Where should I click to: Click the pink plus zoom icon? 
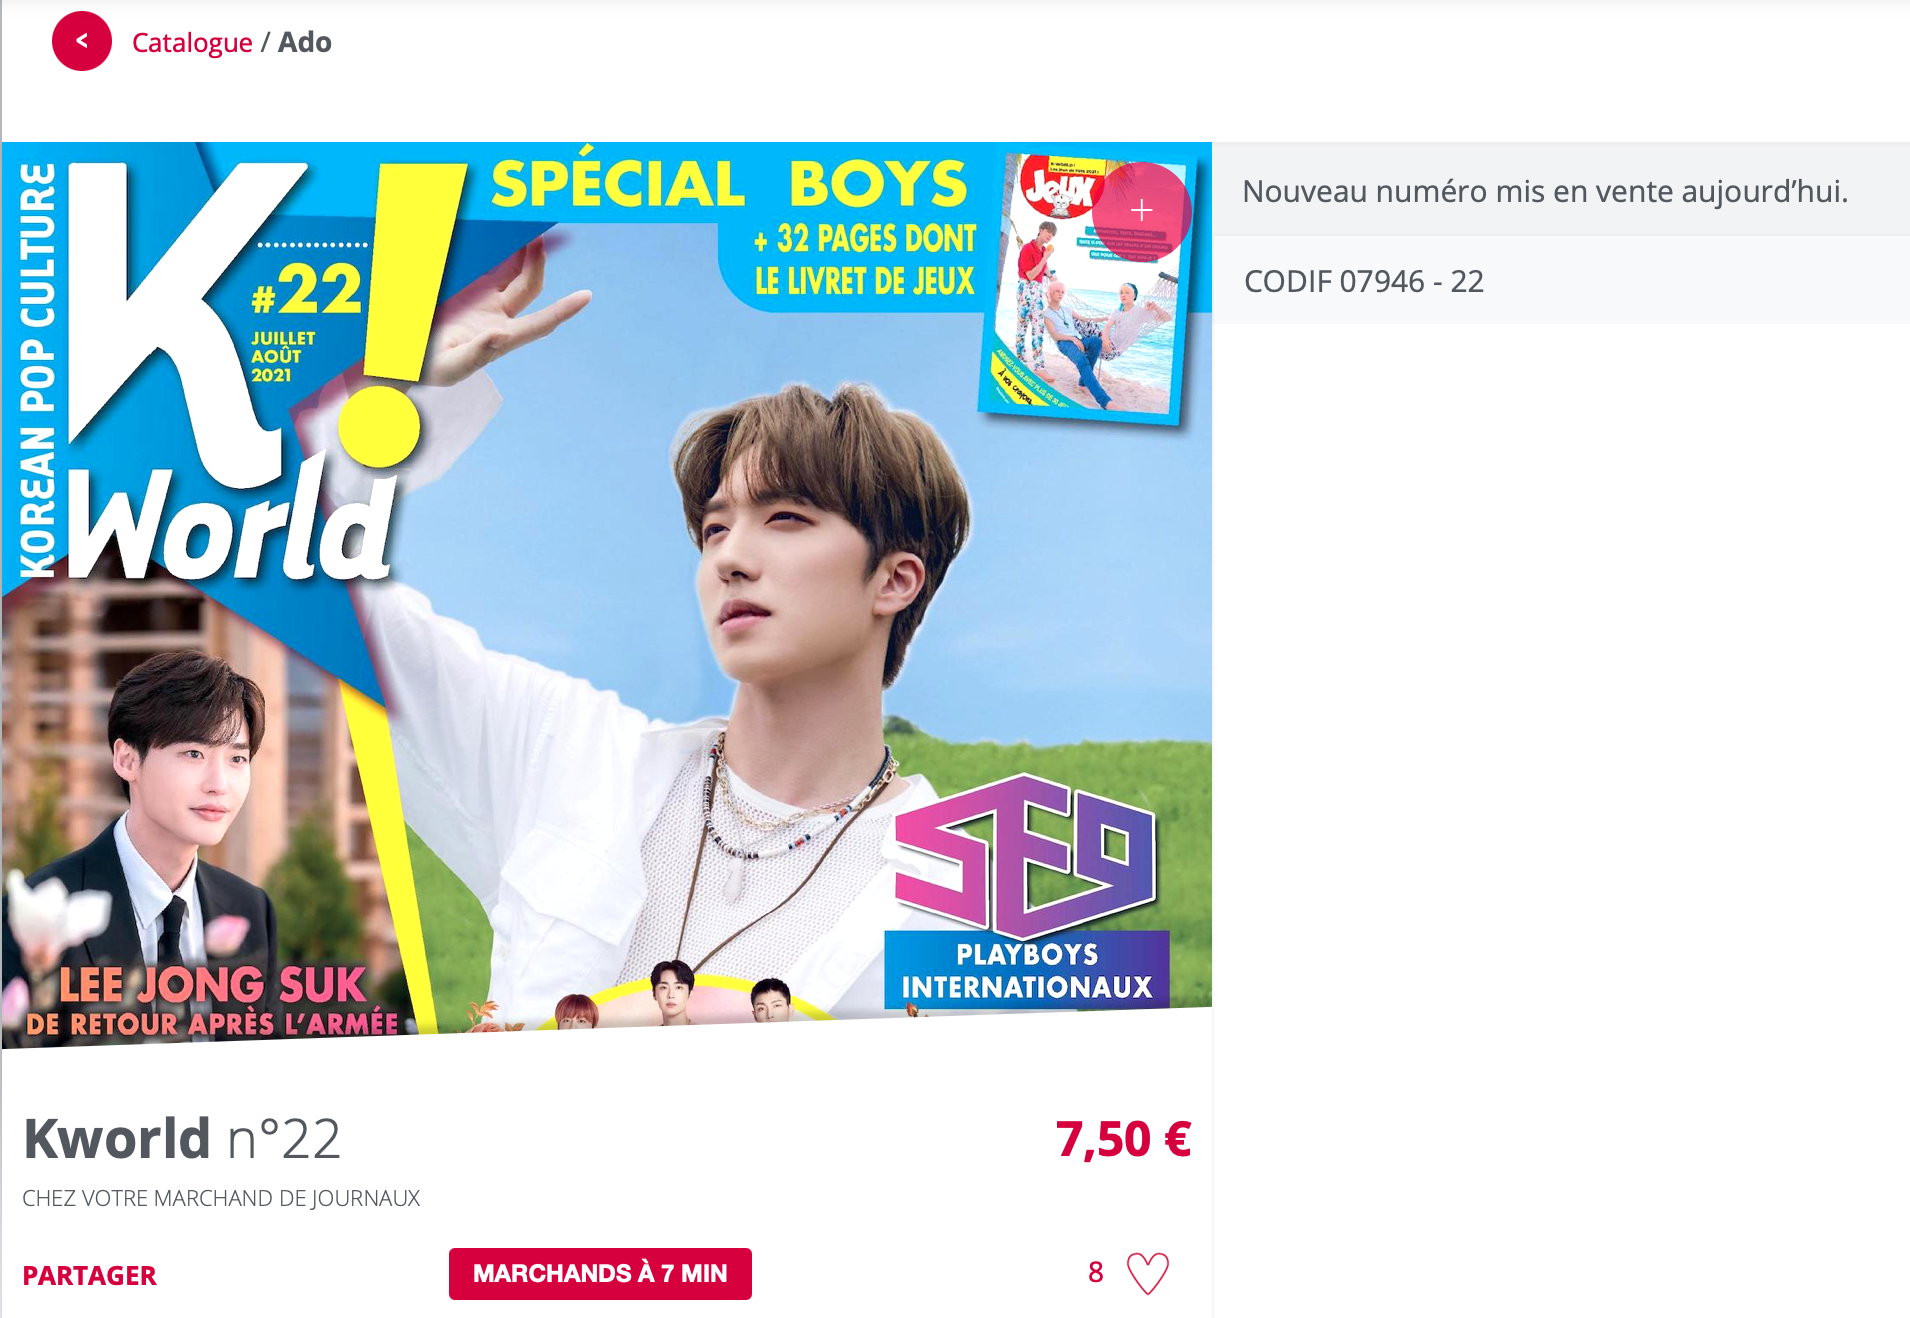[x=1141, y=210]
